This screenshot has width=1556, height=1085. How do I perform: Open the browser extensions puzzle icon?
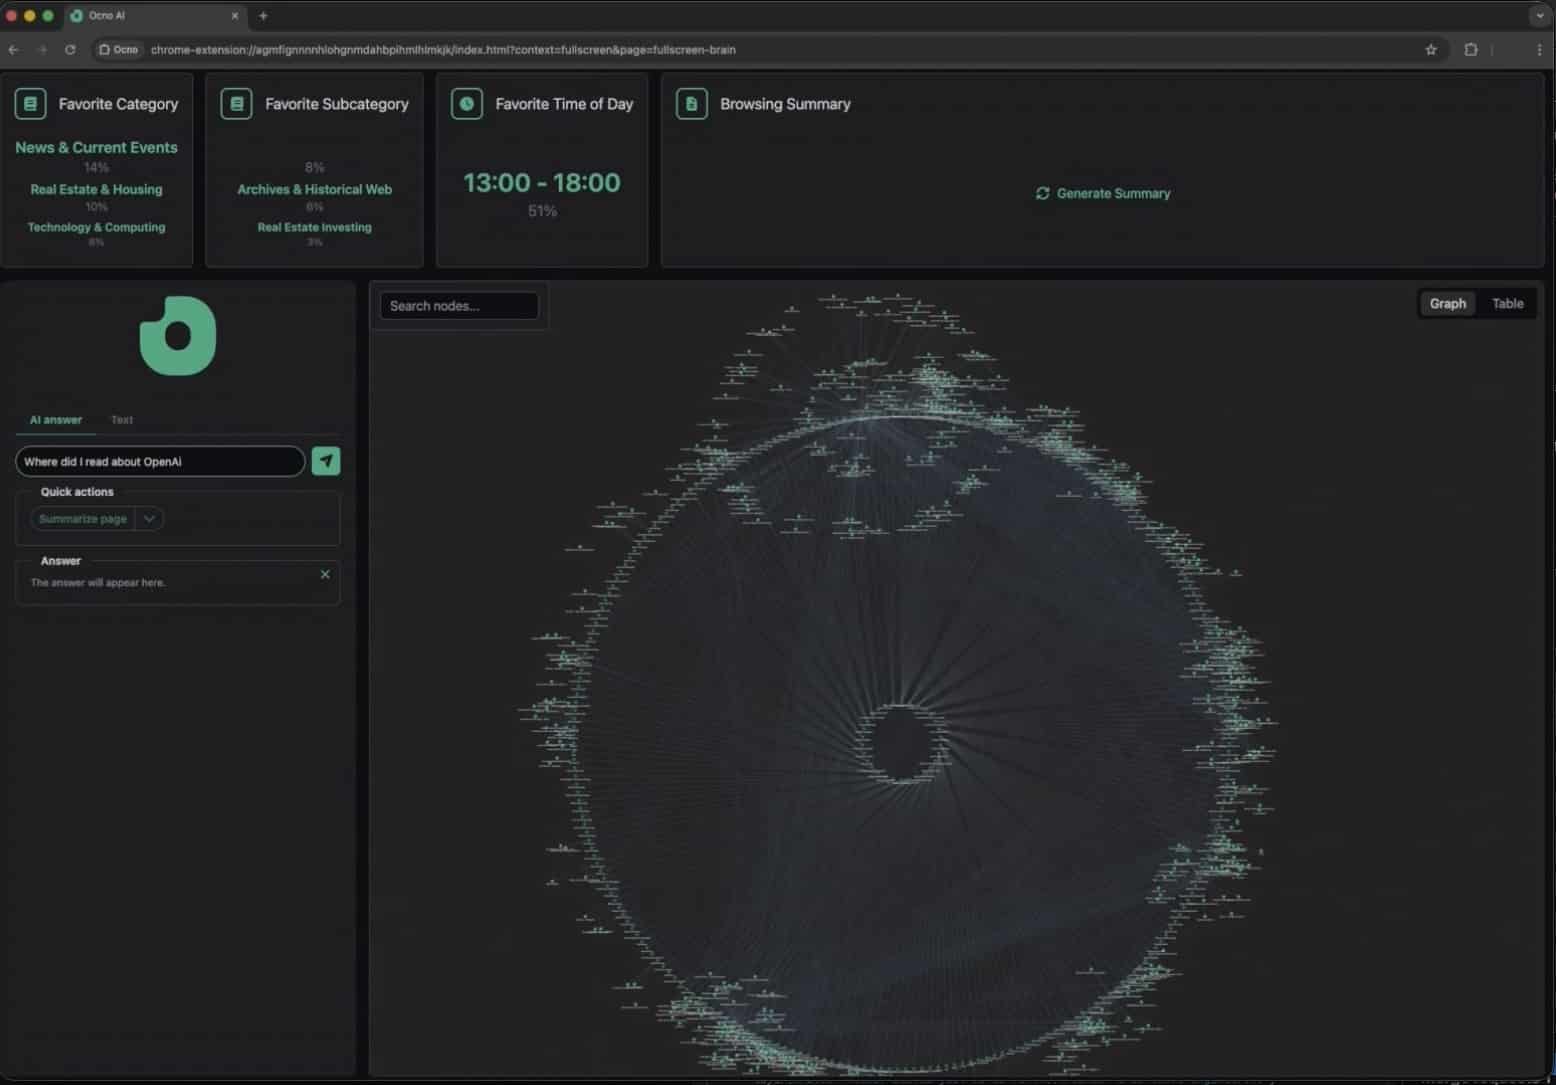tap(1471, 49)
